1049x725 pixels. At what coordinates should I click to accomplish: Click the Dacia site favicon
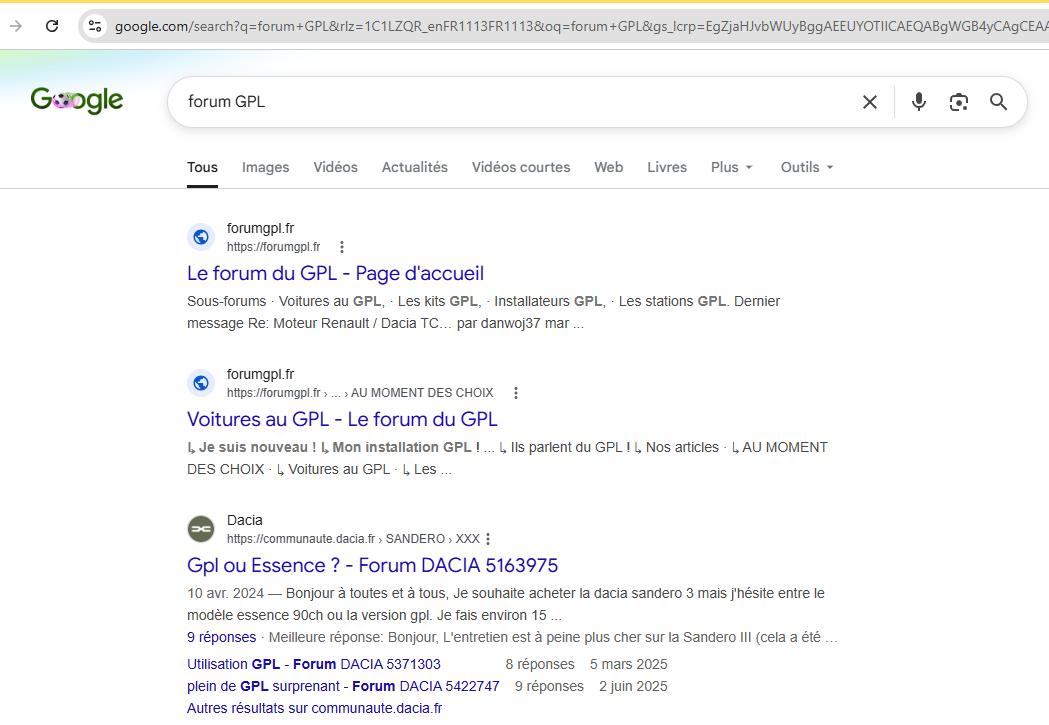pyautogui.click(x=201, y=529)
